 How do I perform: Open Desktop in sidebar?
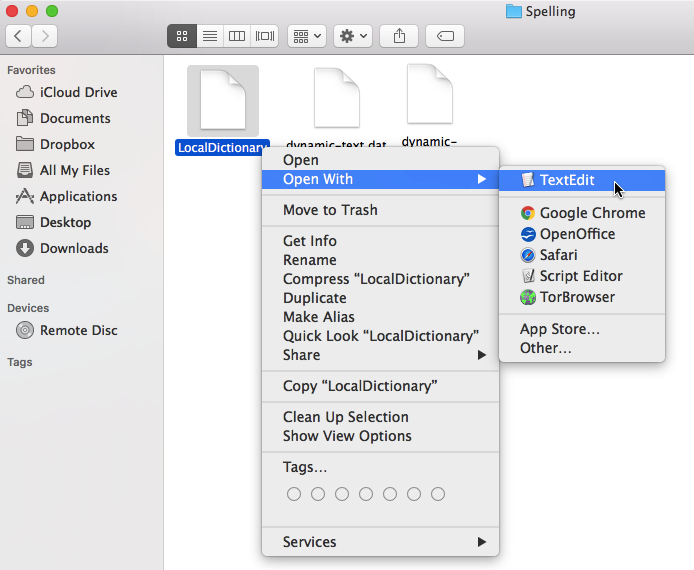click(x=53, y=222)
